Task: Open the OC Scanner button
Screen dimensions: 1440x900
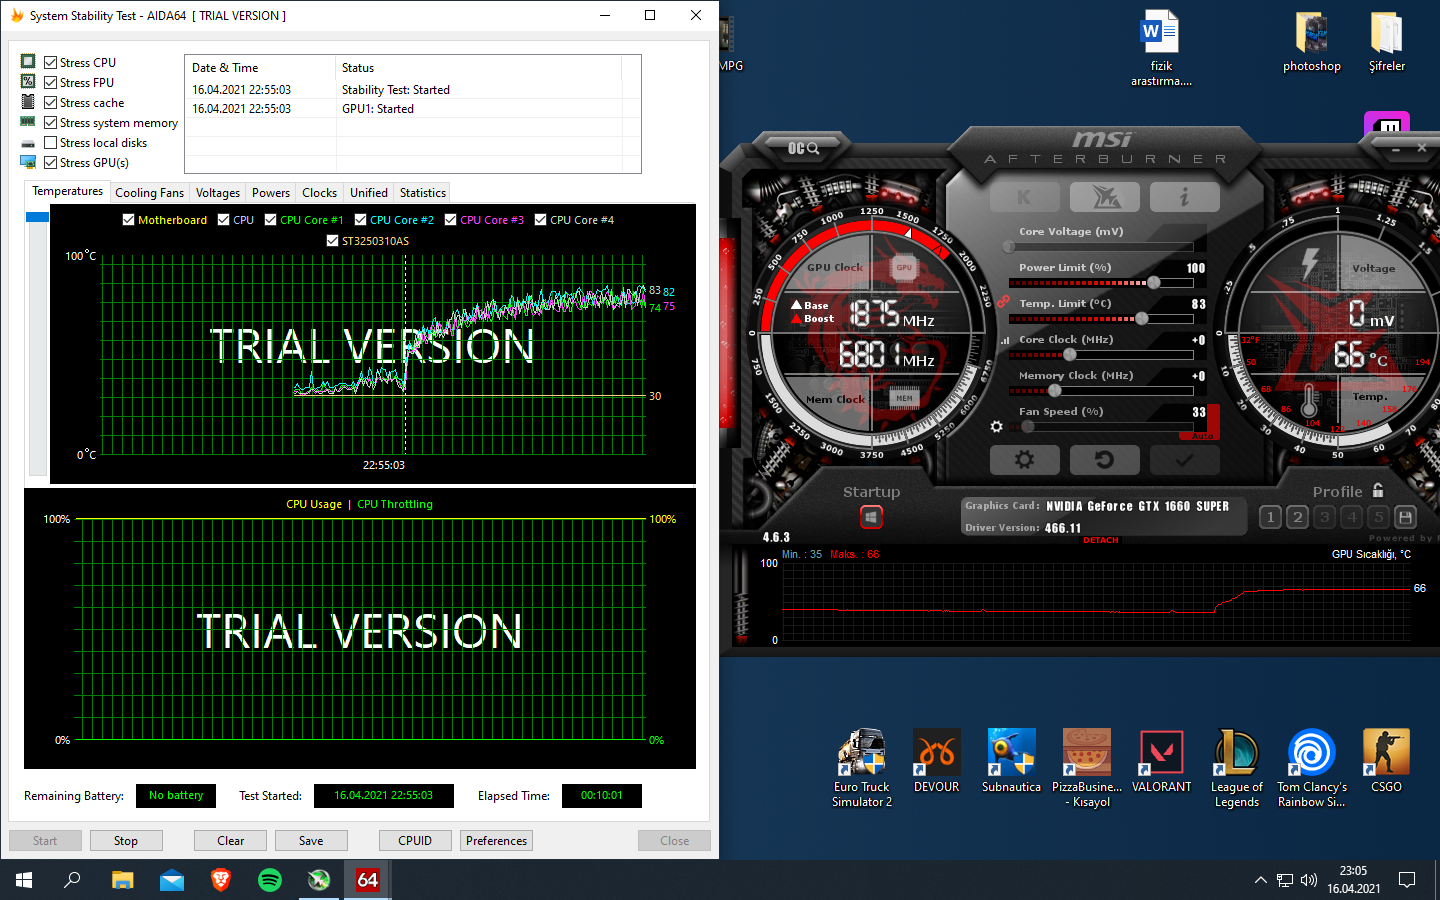Action: coord(803,148)
